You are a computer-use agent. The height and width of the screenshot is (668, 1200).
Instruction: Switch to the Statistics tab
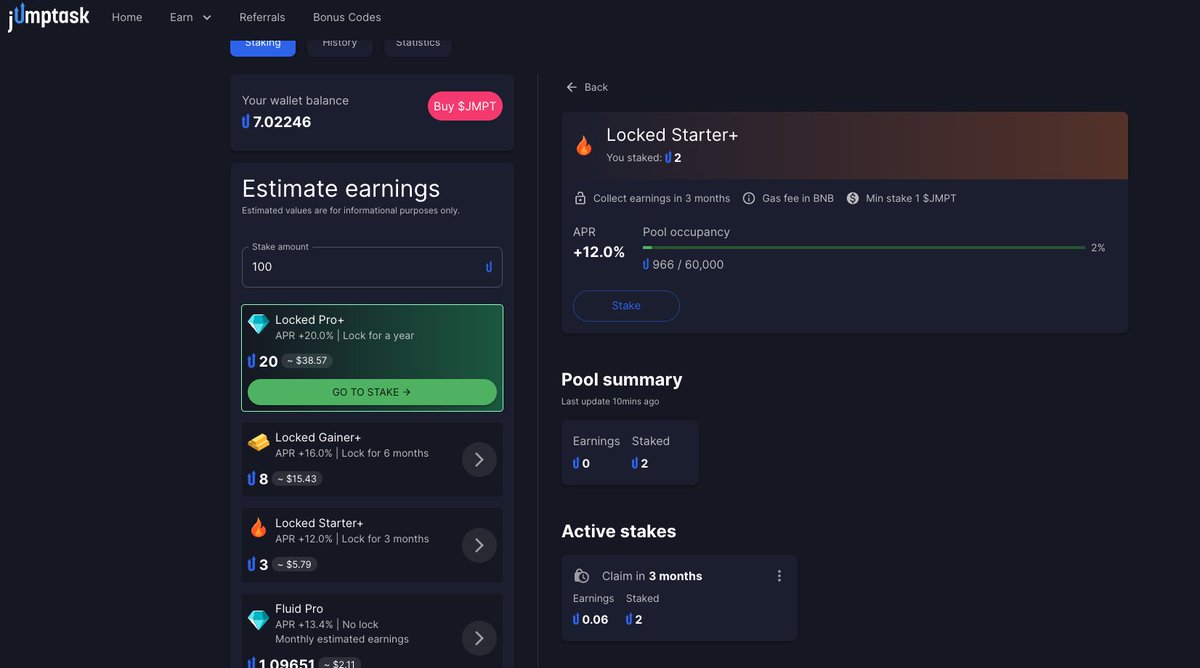(x=418, y=44)
